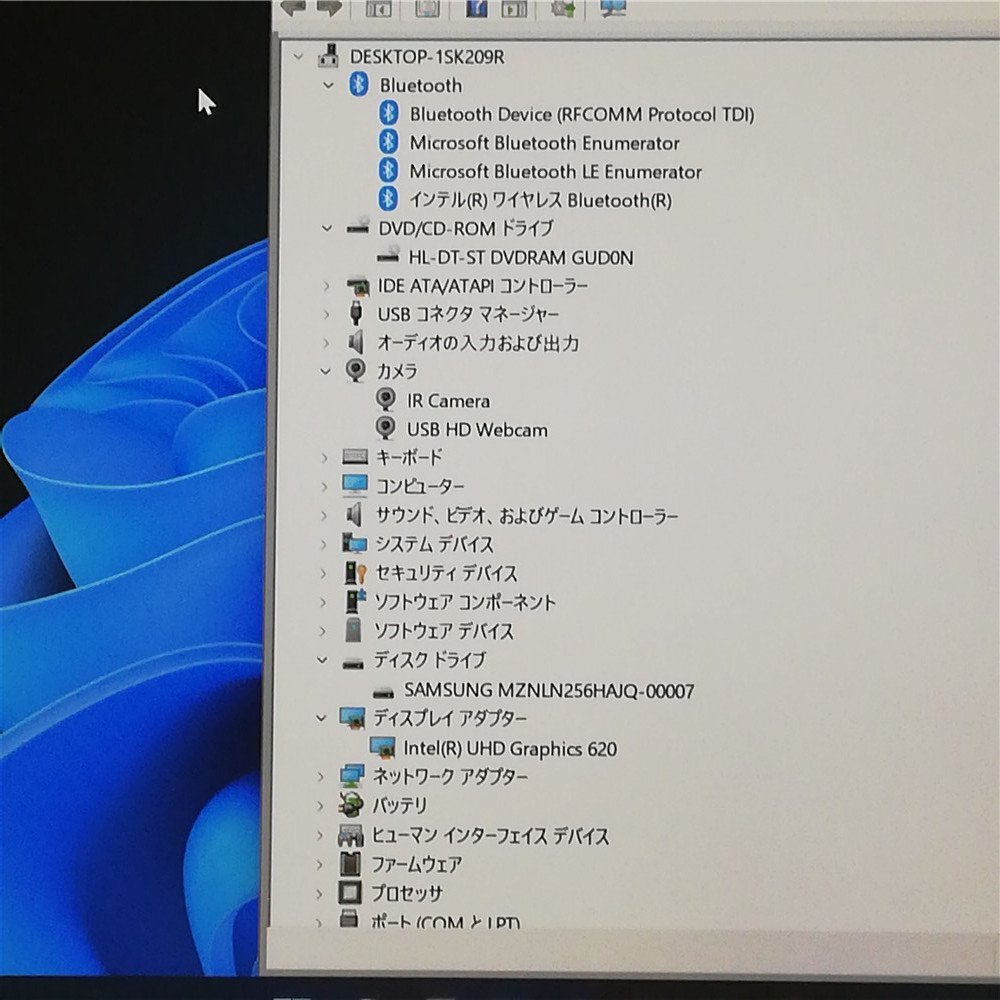Expand the セキュリティ デバイス category

[323, 573]
